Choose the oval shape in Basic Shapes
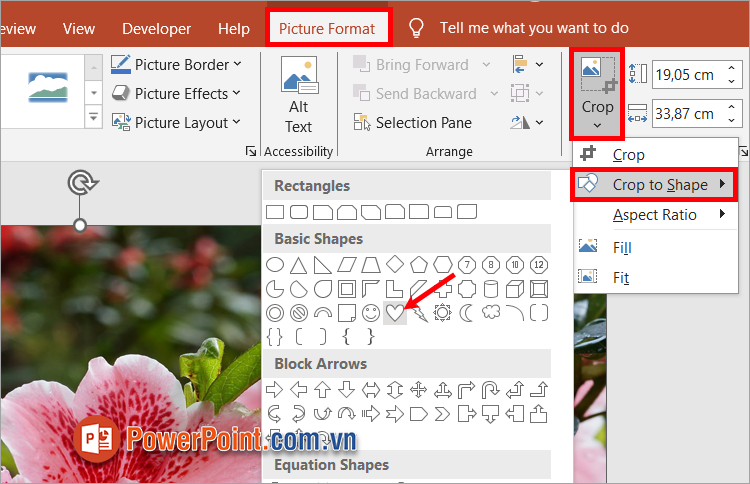Viewport: 750px width, 484px height. coord(275,264)
